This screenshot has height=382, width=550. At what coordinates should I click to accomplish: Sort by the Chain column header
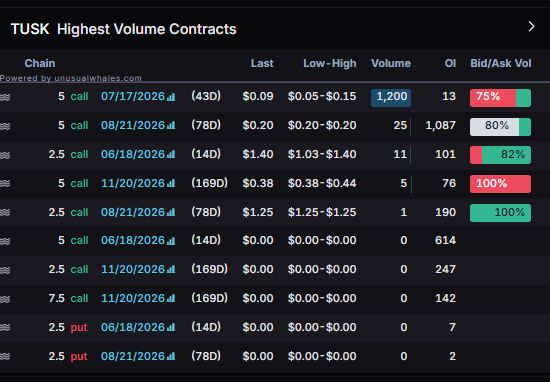[x=40, y=63]
